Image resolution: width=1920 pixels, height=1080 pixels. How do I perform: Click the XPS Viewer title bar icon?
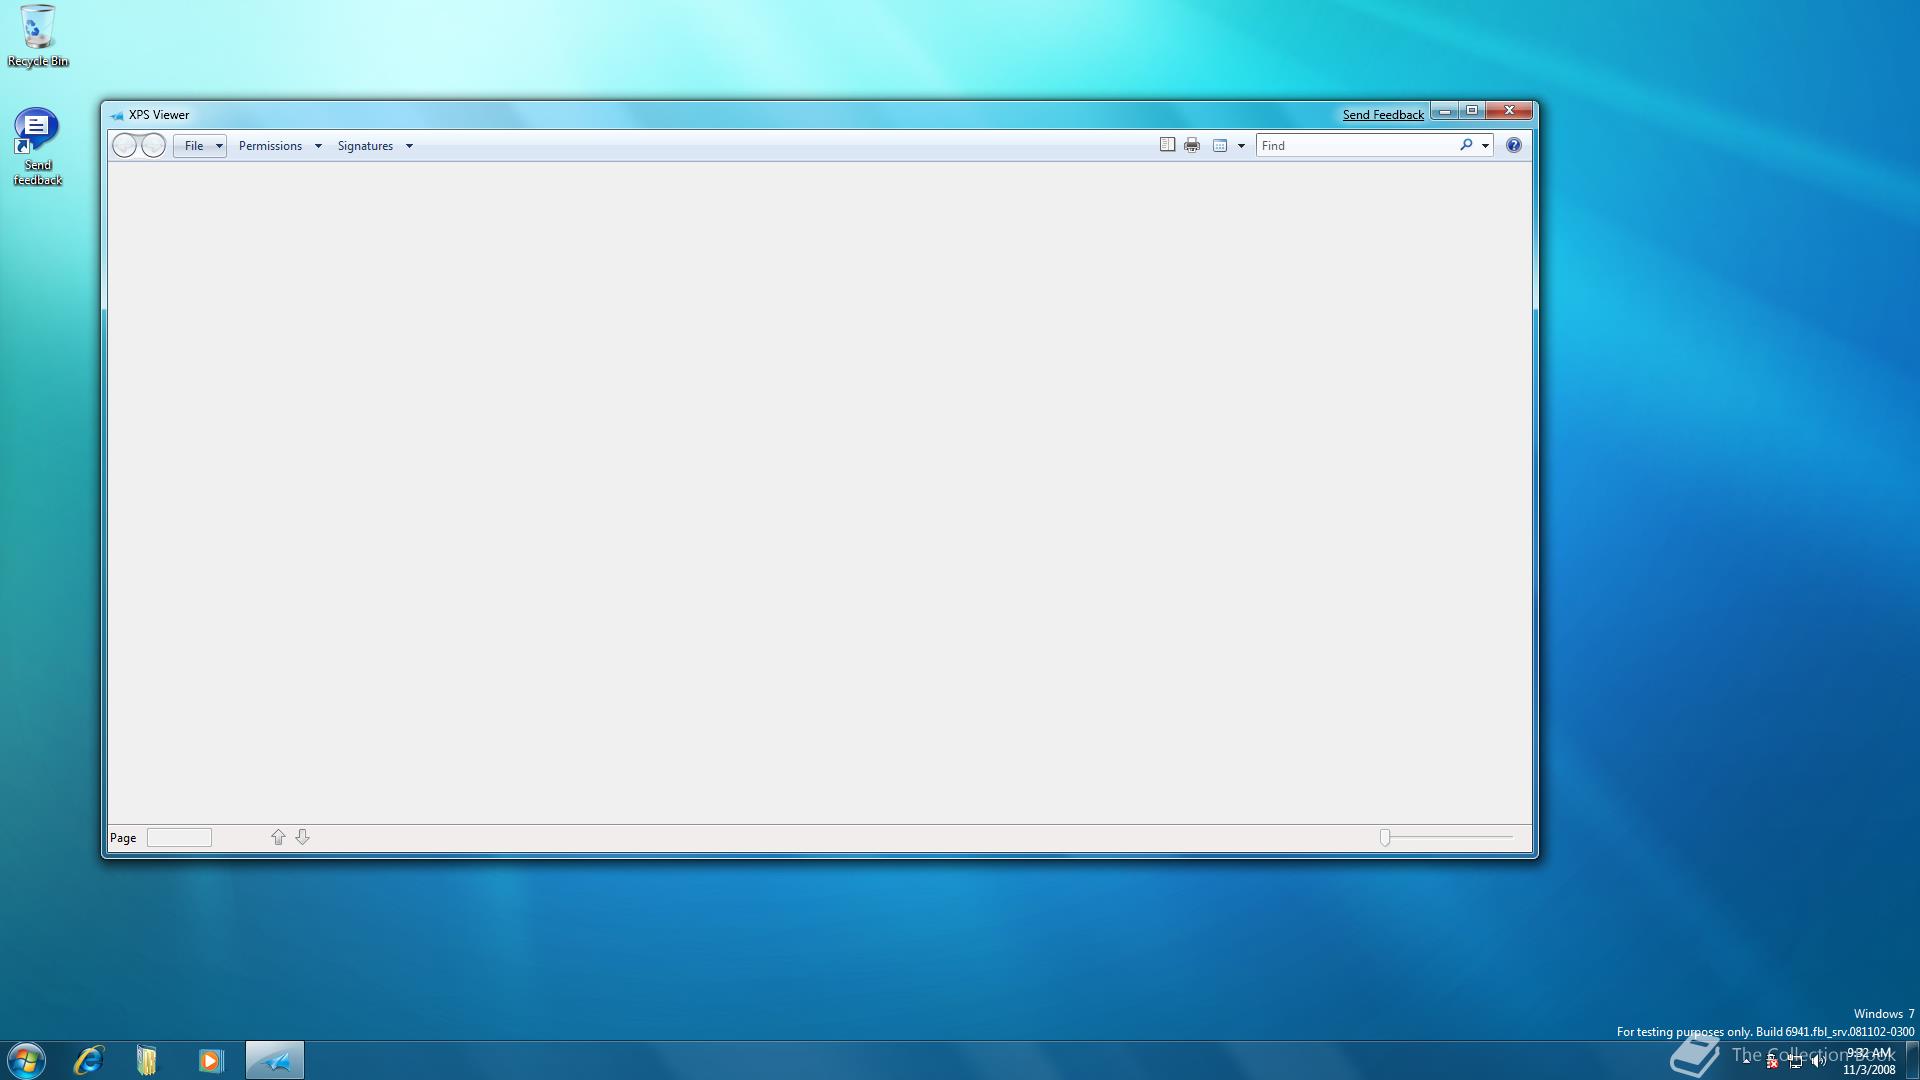[x=117, y=115]
